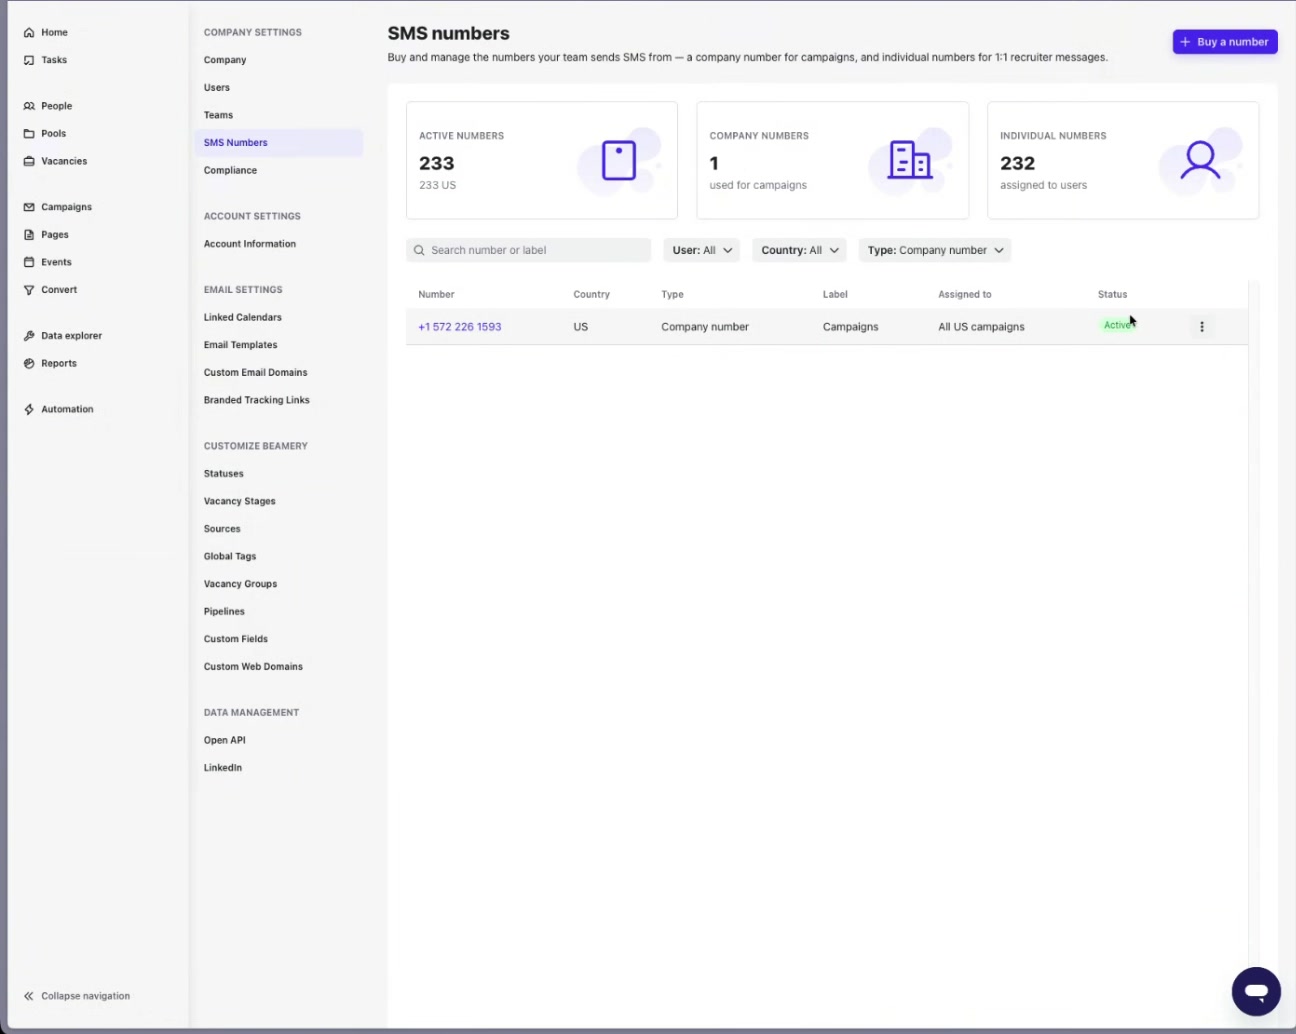Viewport: 1296px width, 1034px height.
Task: Click the Data explorer icon
Action: click(29, 336)
